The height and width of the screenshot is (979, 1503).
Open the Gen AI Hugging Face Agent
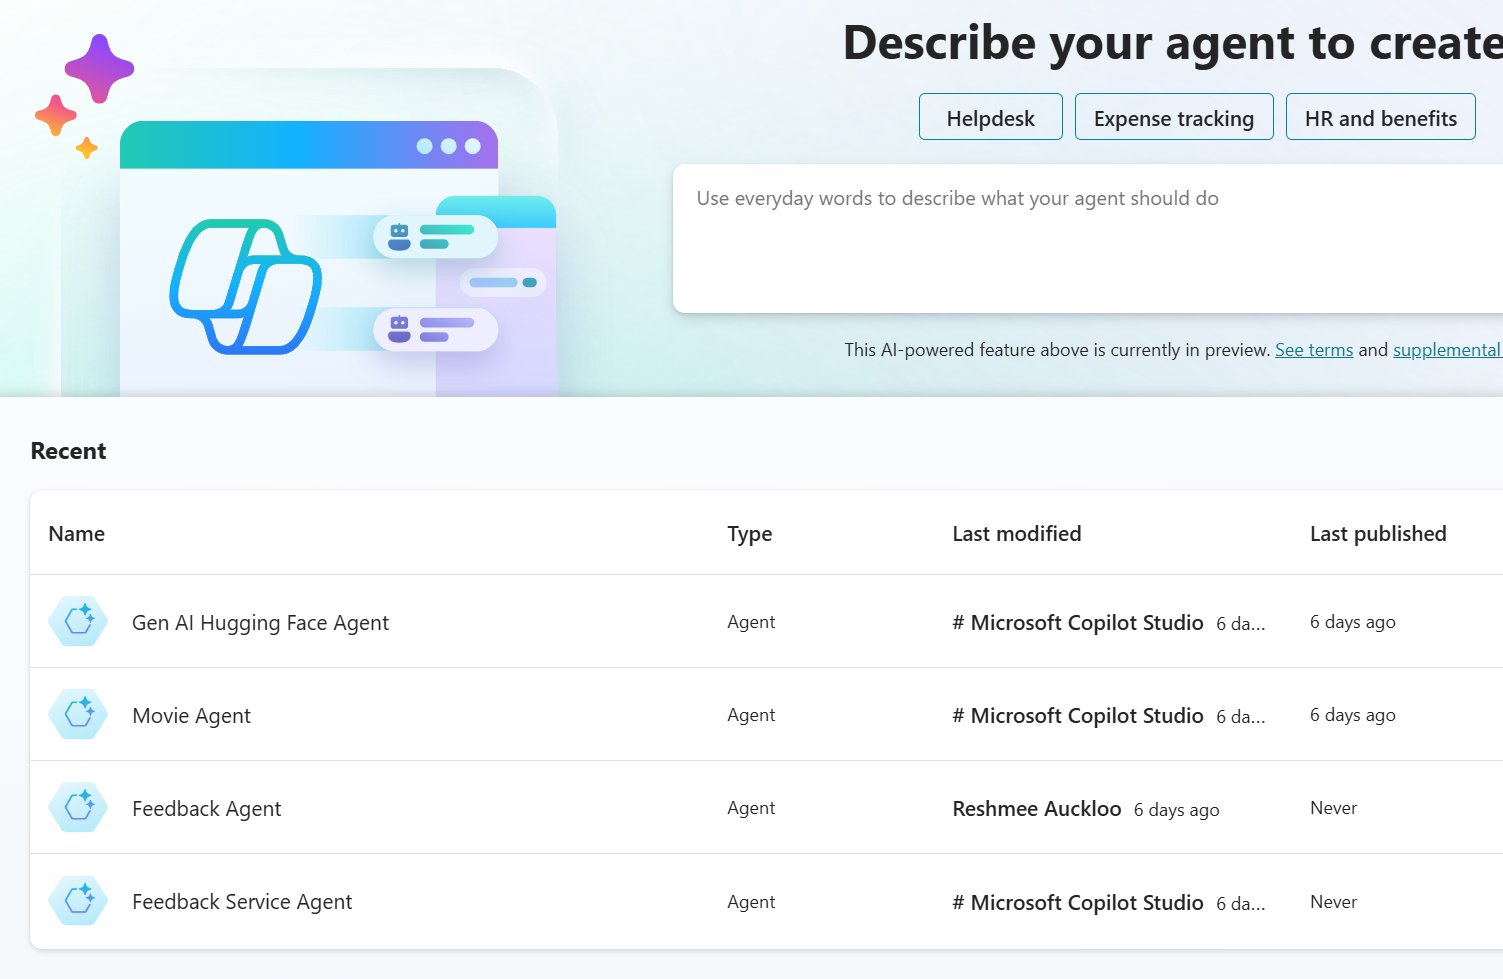pos(260,623)
